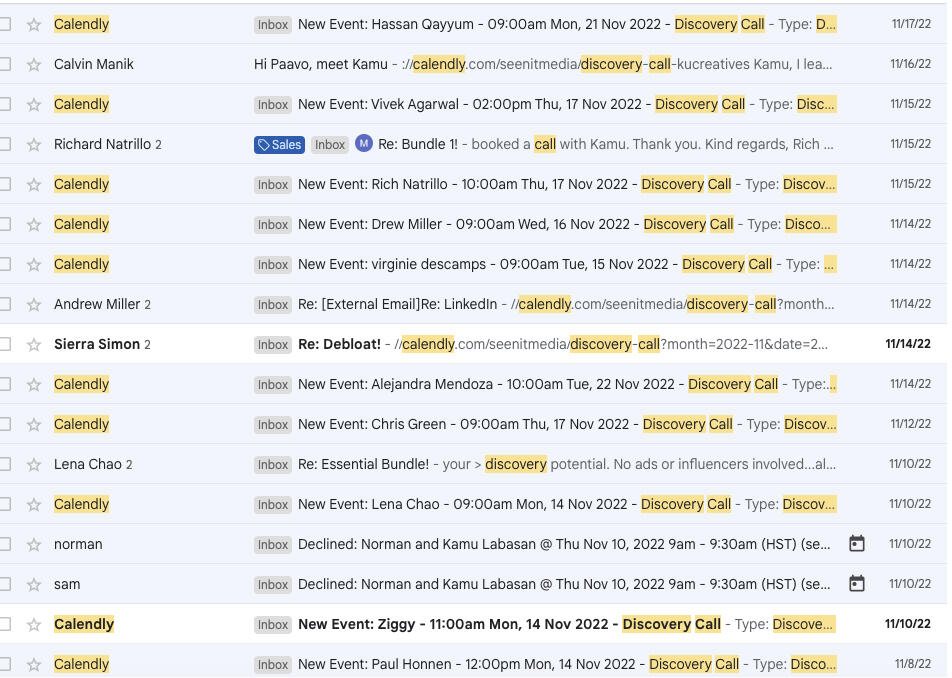Click Inbox label on Sierra Simon's Debloat email

pyautogui.click(x=273, y=345)
